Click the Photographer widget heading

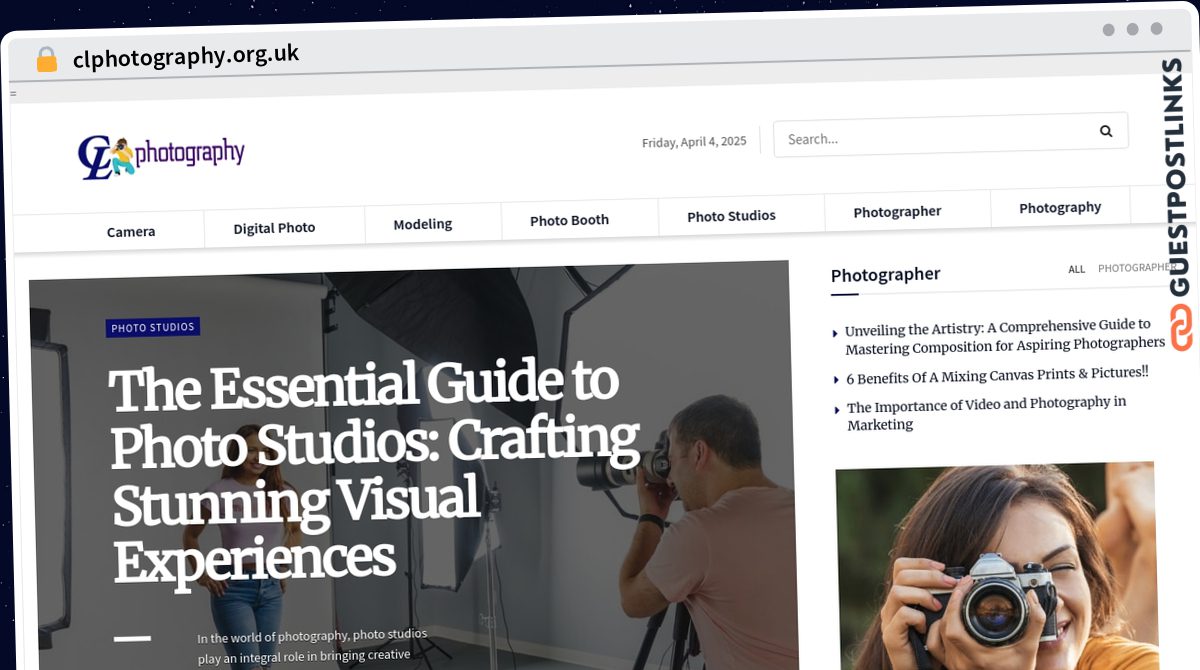(x=885, y=275)
